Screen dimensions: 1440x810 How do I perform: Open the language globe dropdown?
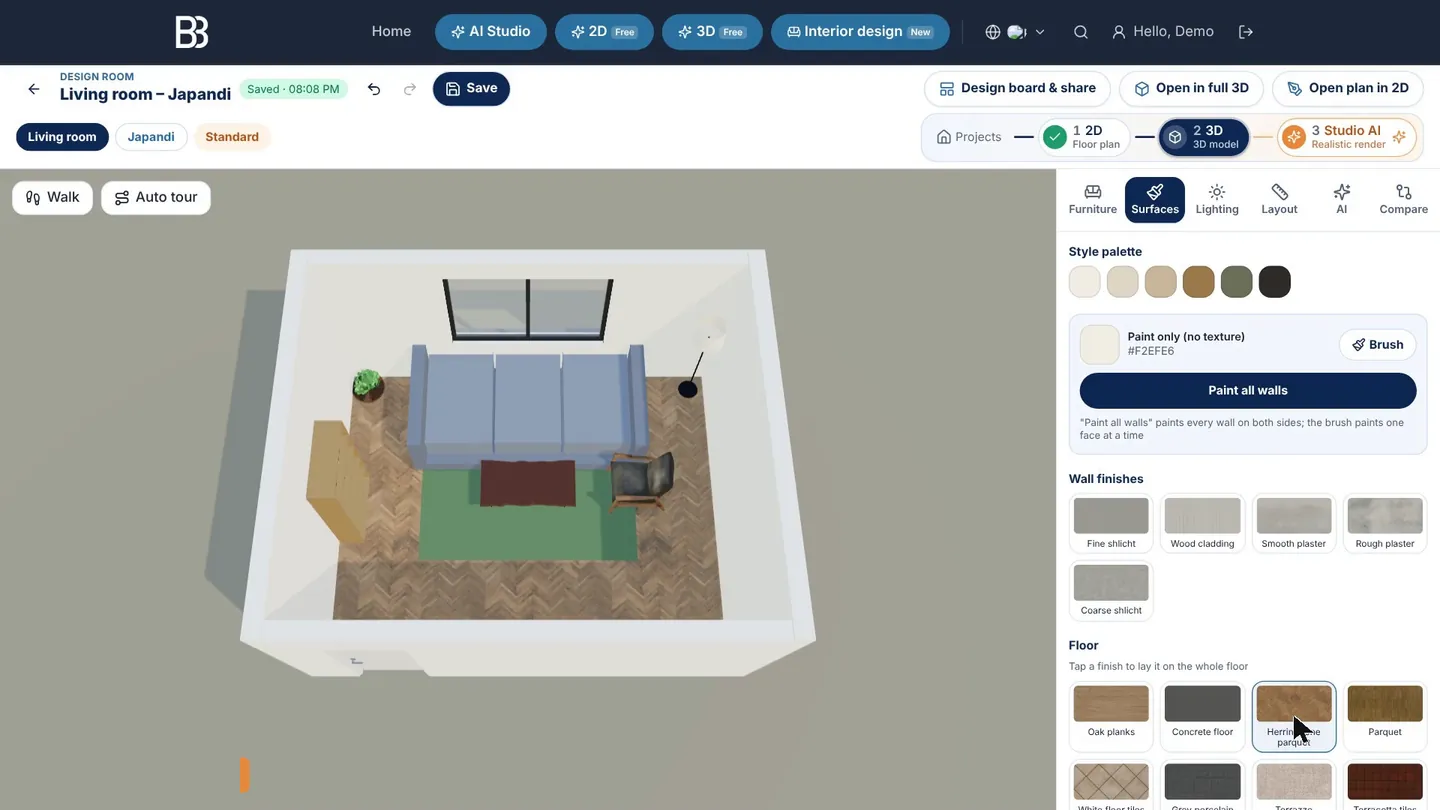pos(1015,32)
